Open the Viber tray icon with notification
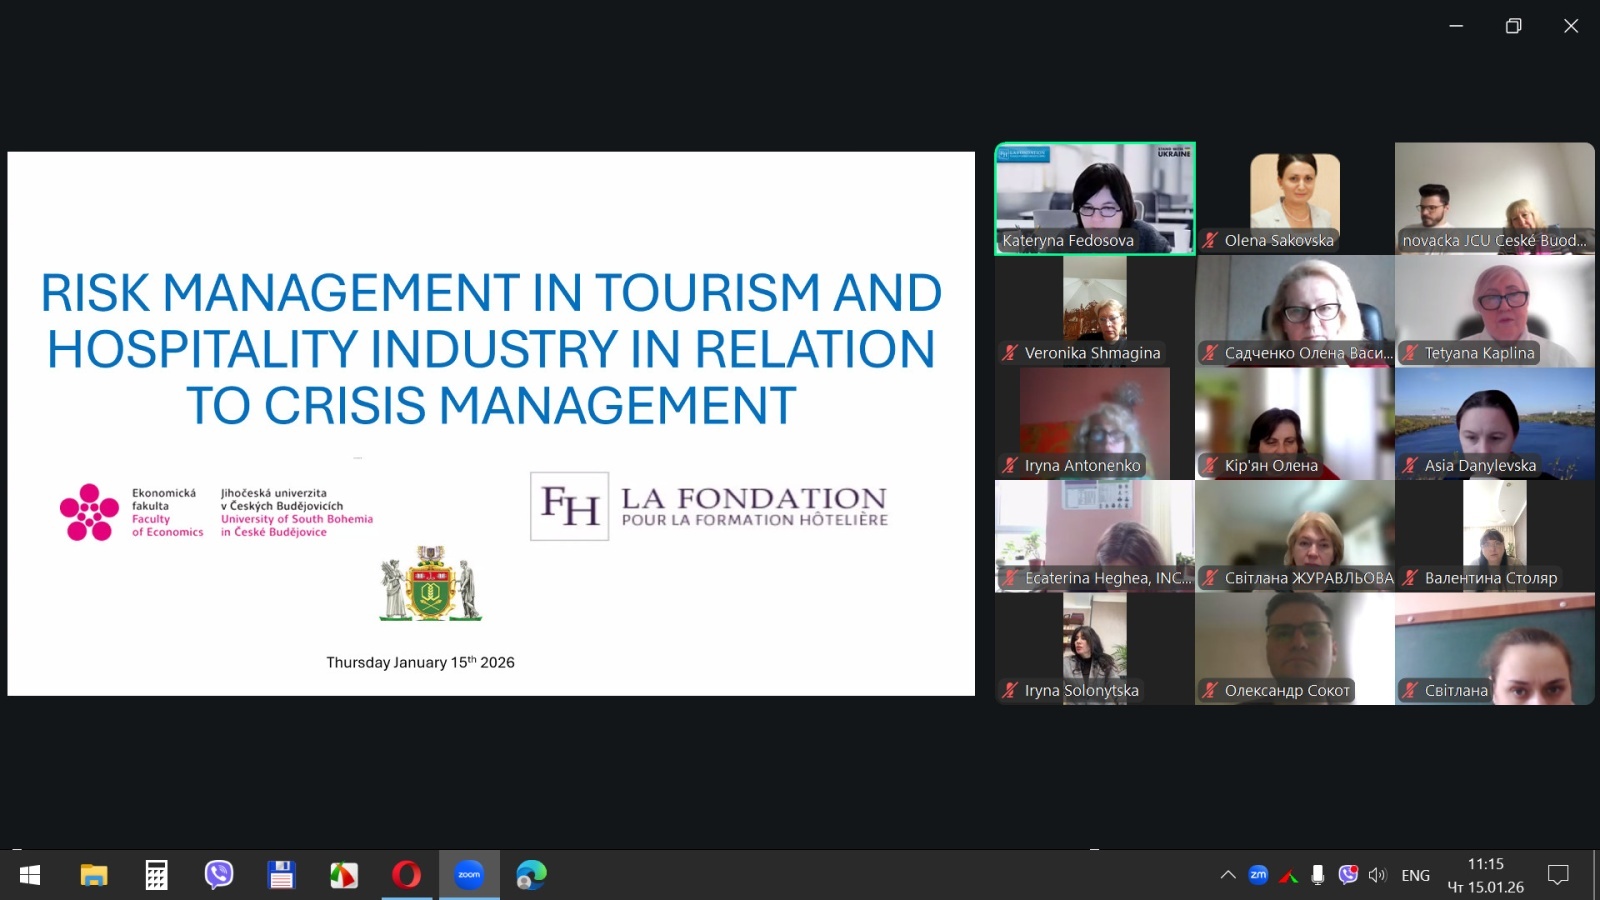1600x900 pixels. click(x=1348, y=875)
